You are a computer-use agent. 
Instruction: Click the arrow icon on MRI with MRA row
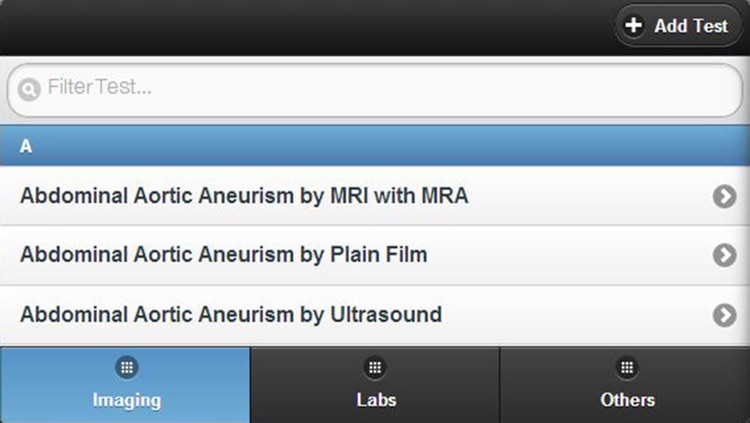click(x=725, y=196)
